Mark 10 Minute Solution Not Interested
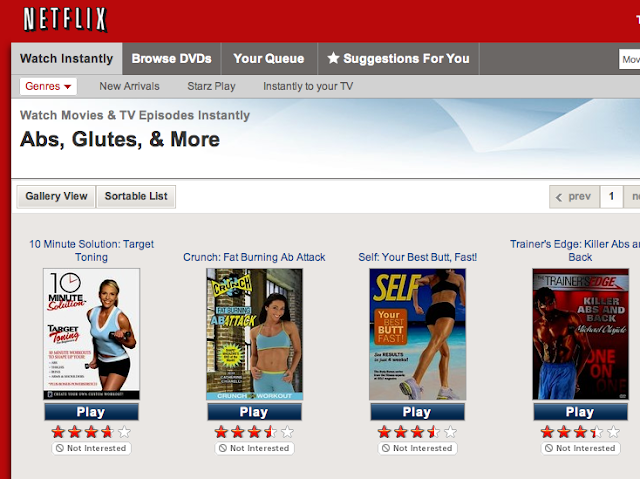Image resolution: width=640 pixels, height=479 pixels. [x=91, y=448]
